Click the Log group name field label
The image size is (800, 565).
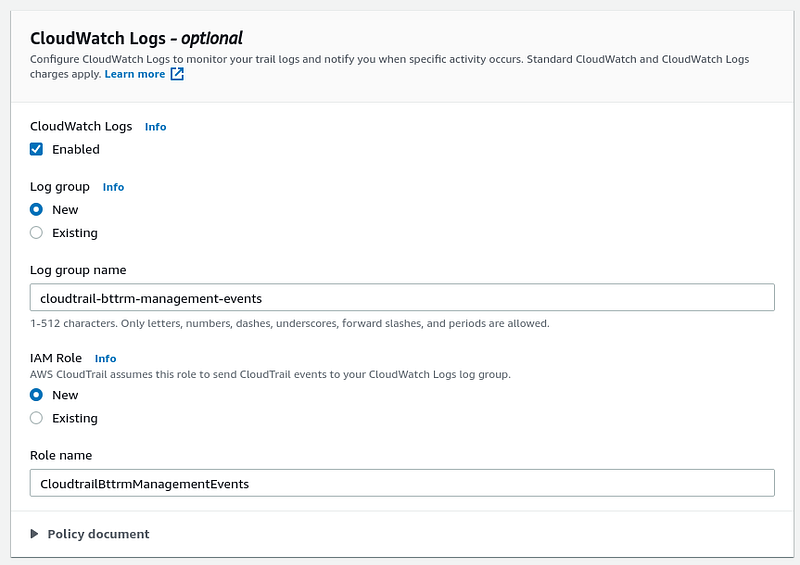[78, 270]
